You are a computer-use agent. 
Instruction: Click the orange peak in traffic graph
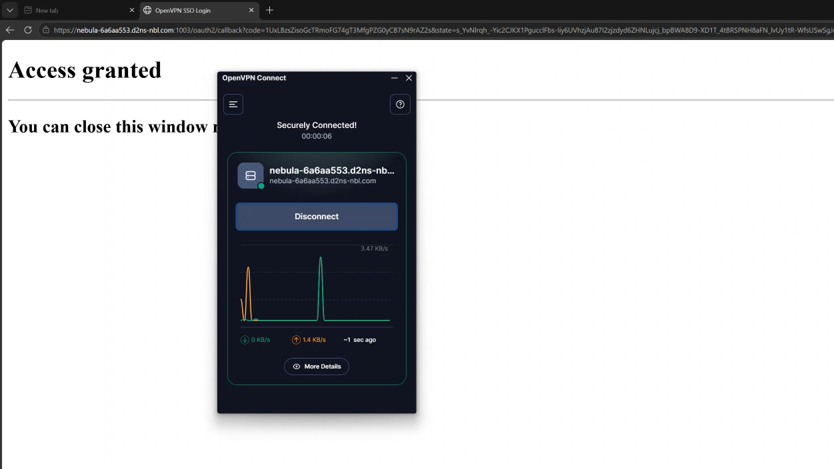click(248, 294)
